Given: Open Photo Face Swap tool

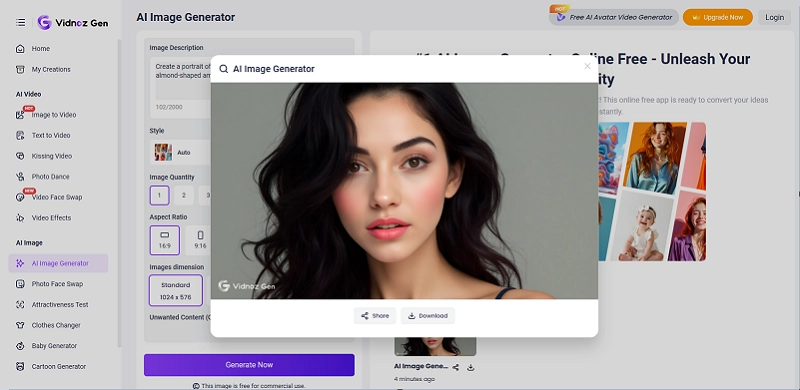Looking at the screenshot, I should point(59,284).
